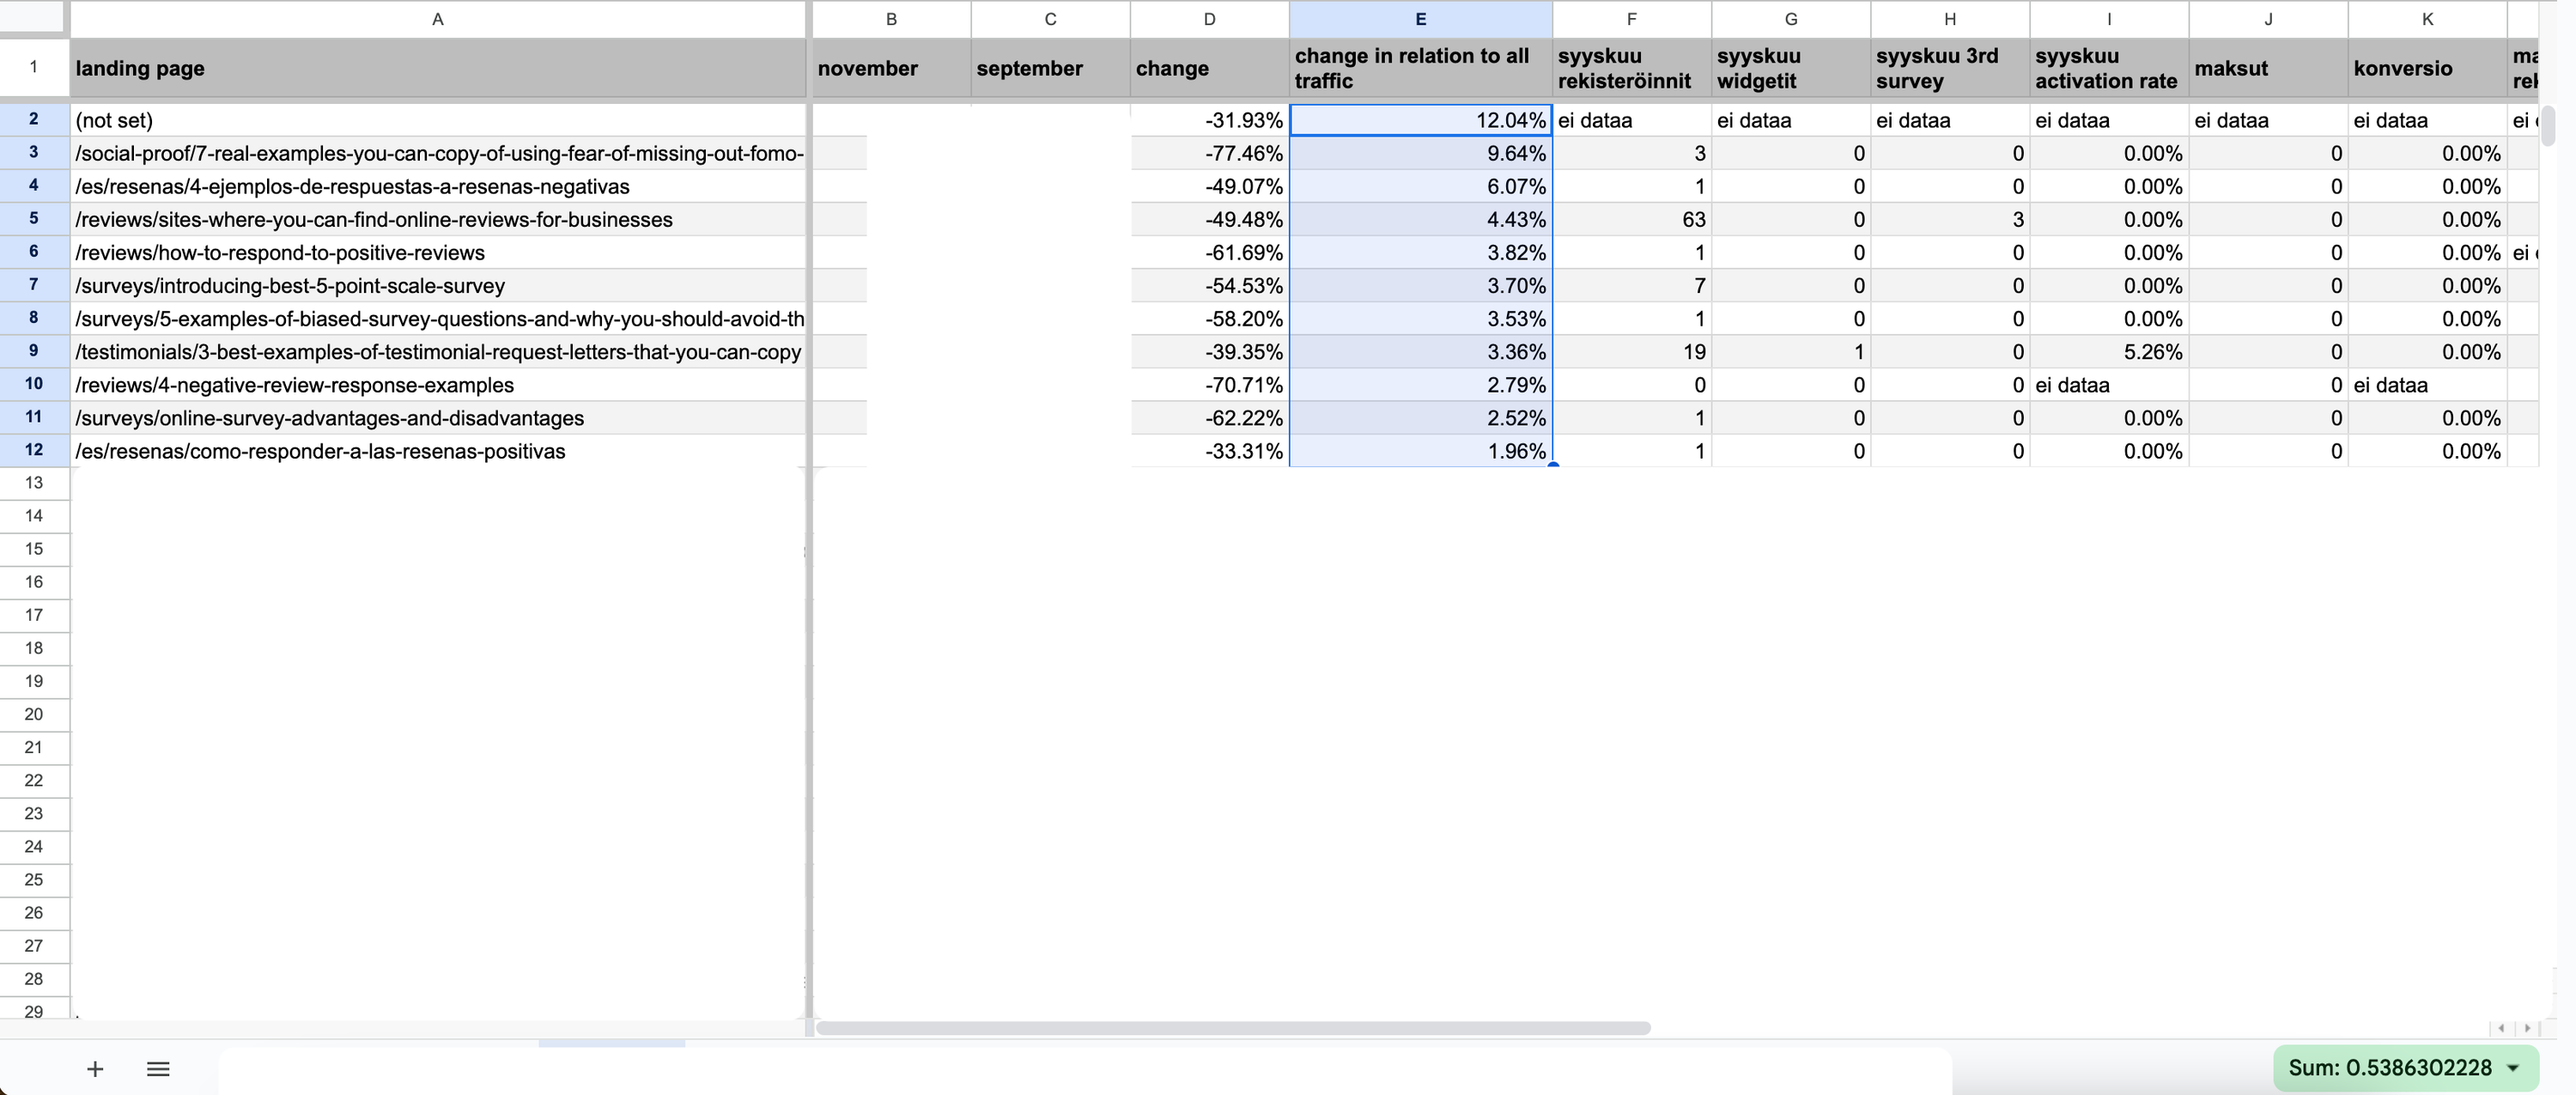The width and height of the screenshot is (2576, 1095).
Task: Select column A header
Action: coord(437,19)
